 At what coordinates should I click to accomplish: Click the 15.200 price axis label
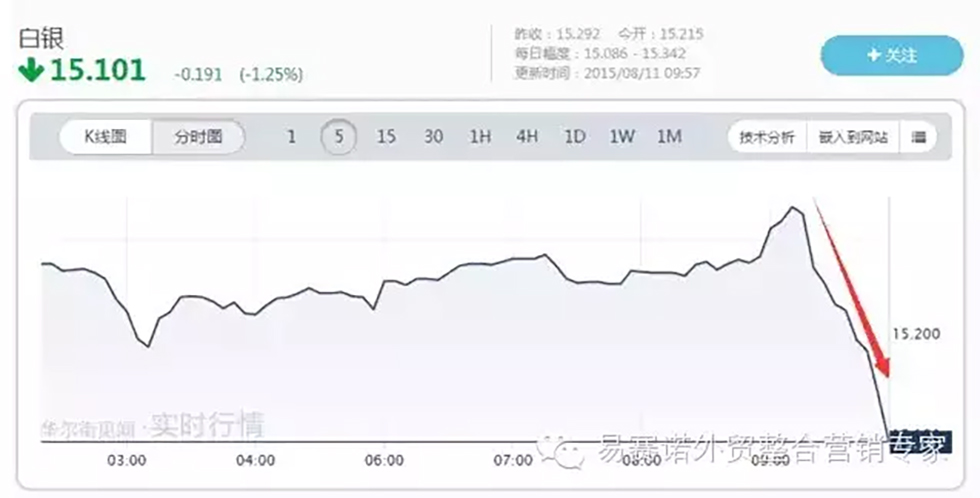(915, 333)
